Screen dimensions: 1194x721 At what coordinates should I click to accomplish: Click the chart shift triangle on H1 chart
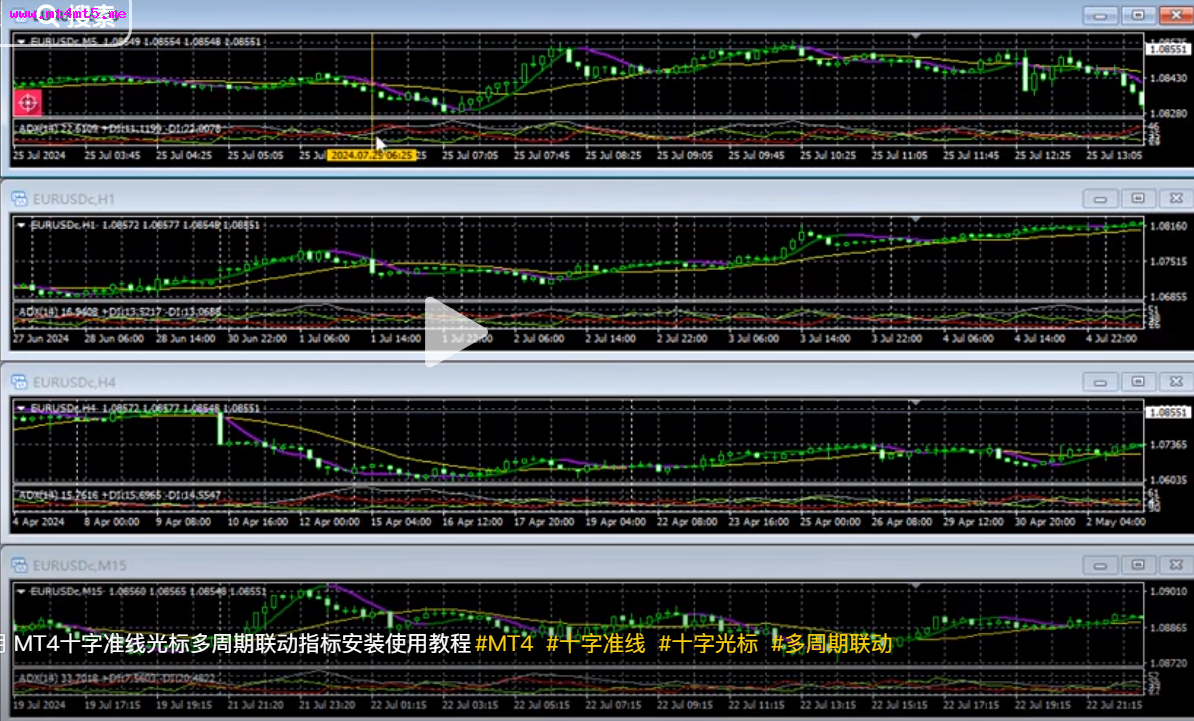point(916,219)
